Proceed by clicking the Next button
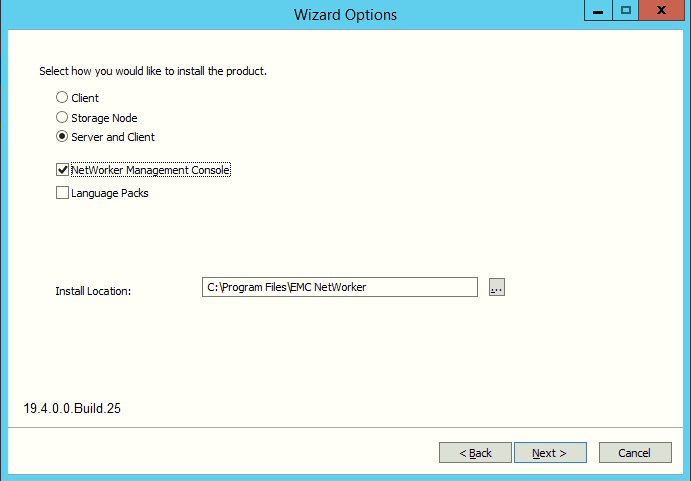 click(x=550, y=453)
